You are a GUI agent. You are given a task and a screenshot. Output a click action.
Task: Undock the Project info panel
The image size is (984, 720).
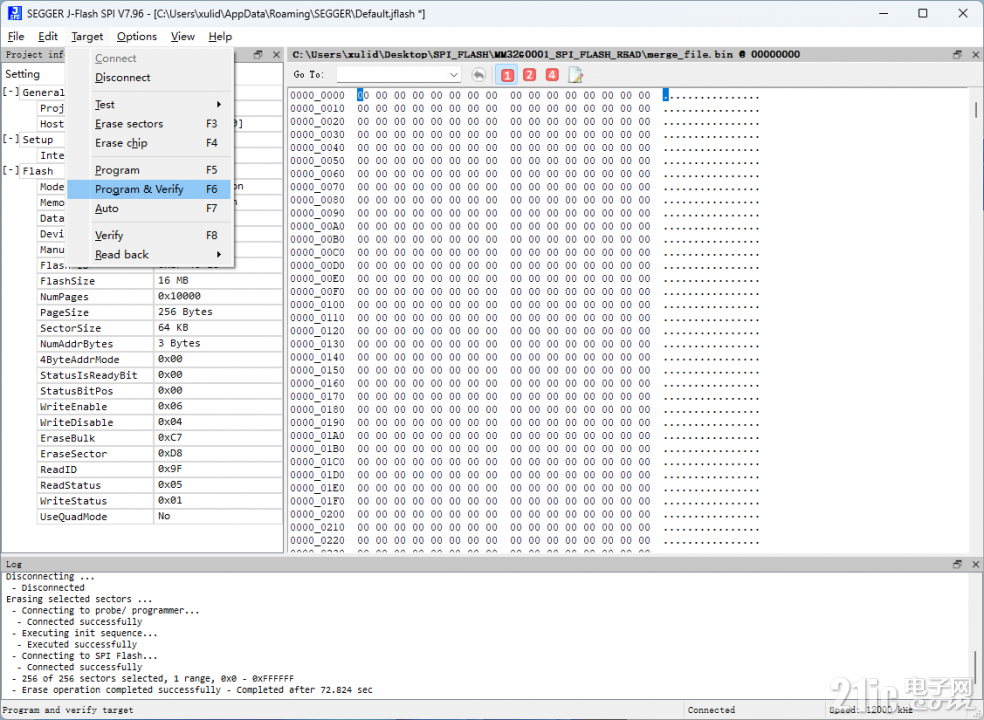(258, 55)
